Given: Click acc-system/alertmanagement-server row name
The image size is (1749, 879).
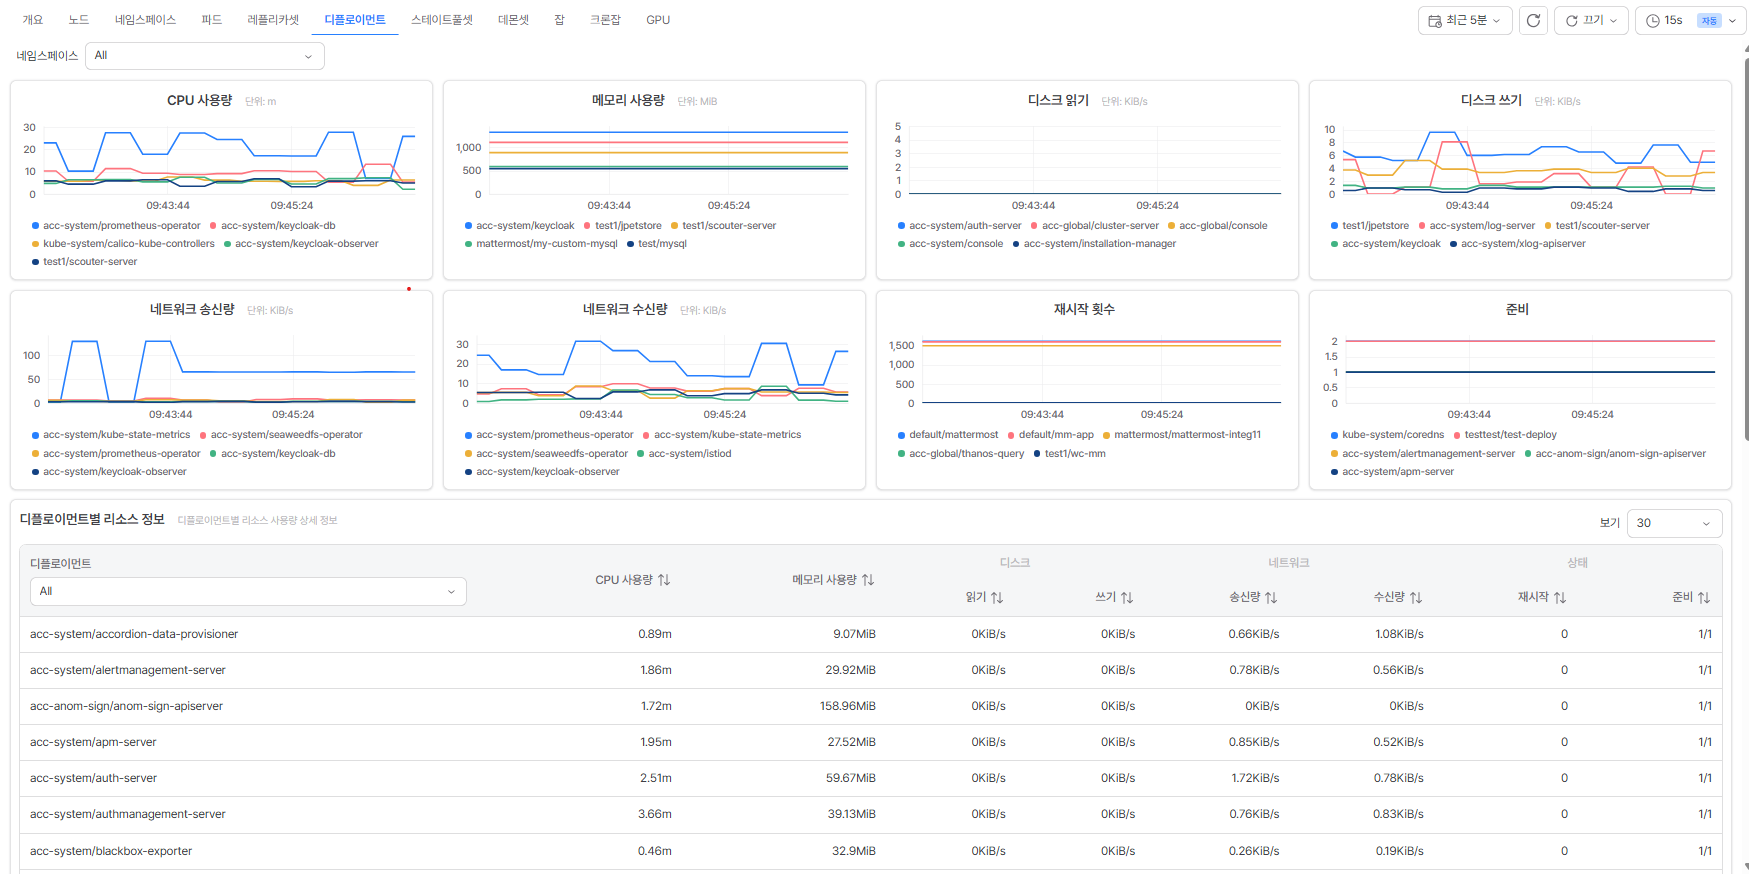Looking at the screenshot, I should 128,670.
